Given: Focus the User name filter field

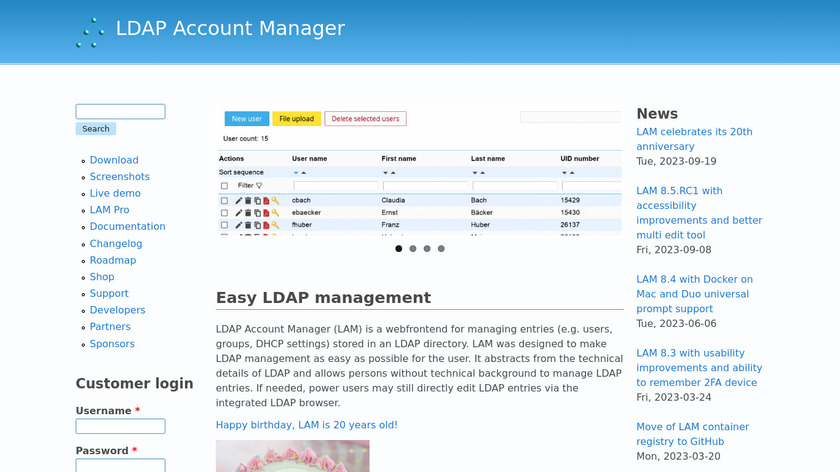Looking at the screenshot, I should [x=336, y=186].
